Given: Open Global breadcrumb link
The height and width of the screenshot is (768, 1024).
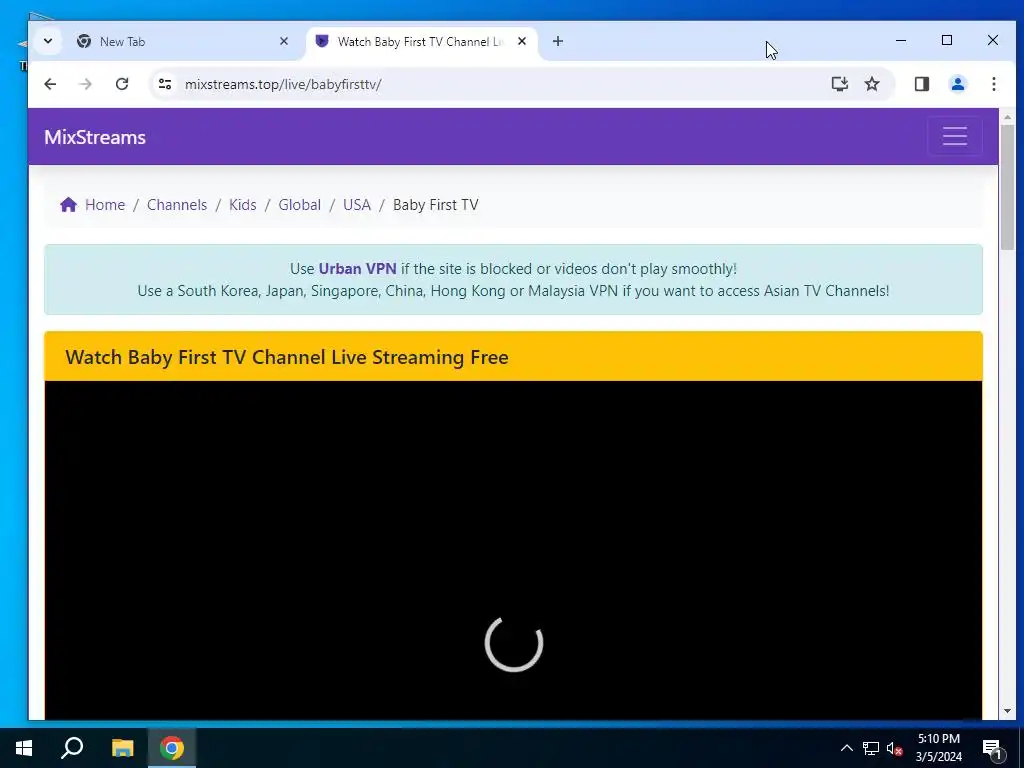Looking at the screenshot, I should point(300,204).
